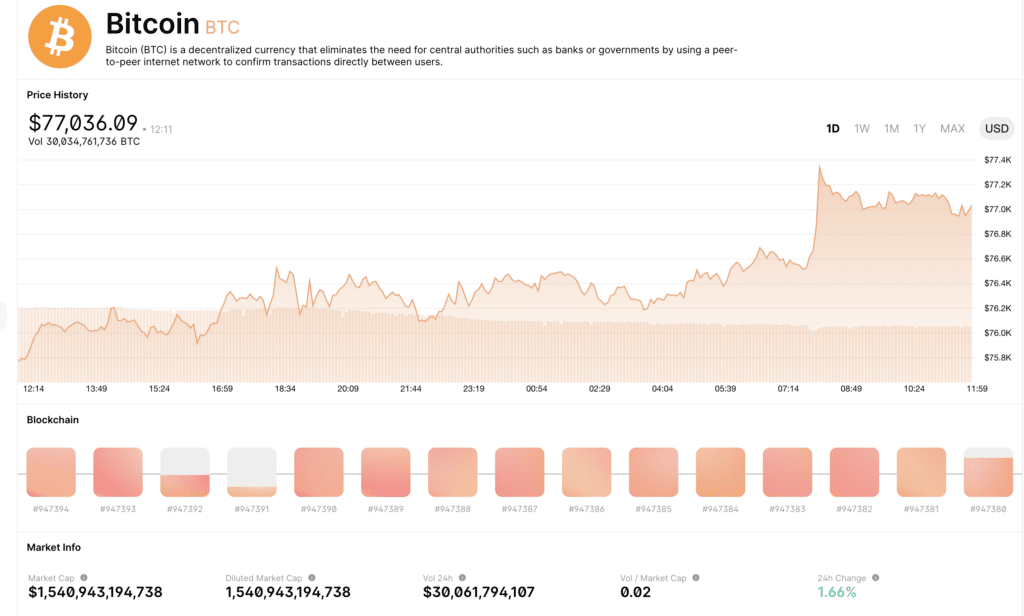Image resolution: width=1024 pixels, height=616 pixels.
Task: Click the Bitcoin page title
Action: tap(152, 24)
